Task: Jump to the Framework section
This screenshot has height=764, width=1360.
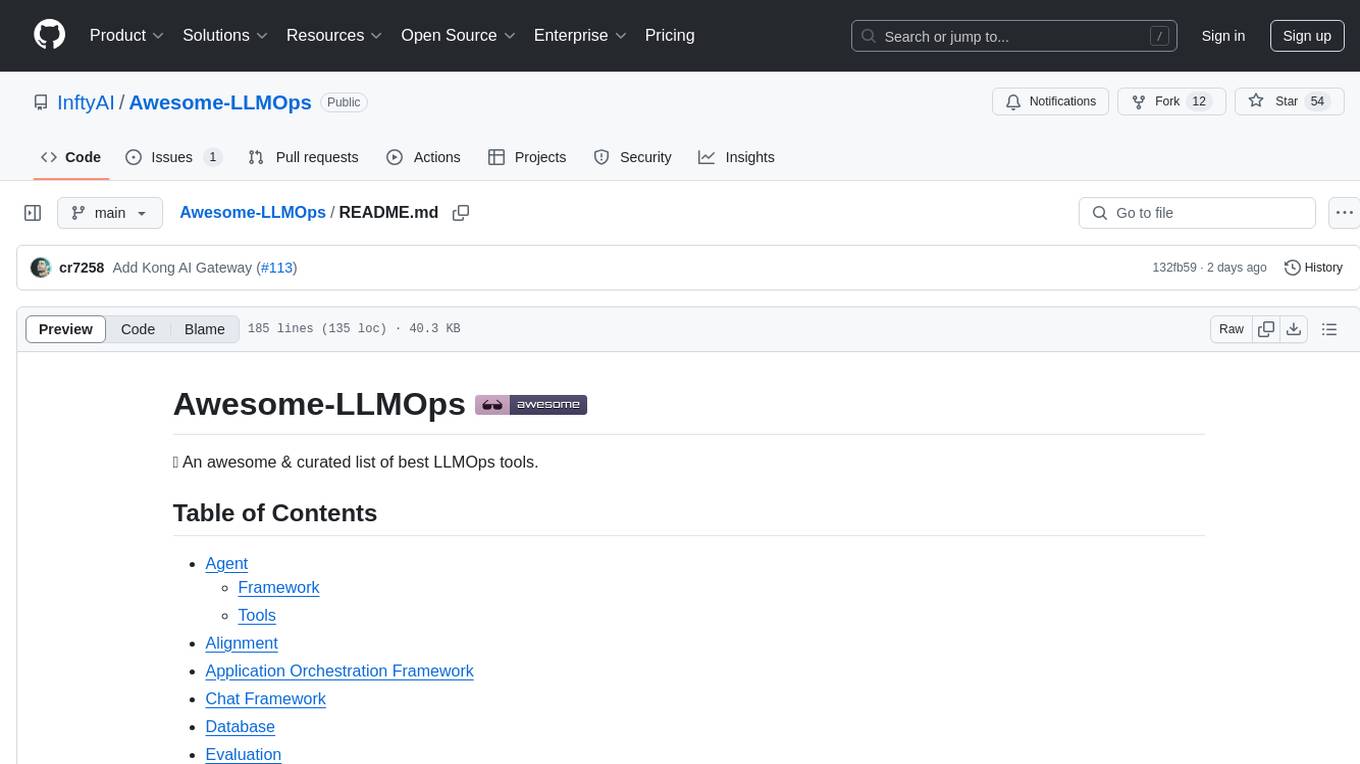Action: point(278,587)
